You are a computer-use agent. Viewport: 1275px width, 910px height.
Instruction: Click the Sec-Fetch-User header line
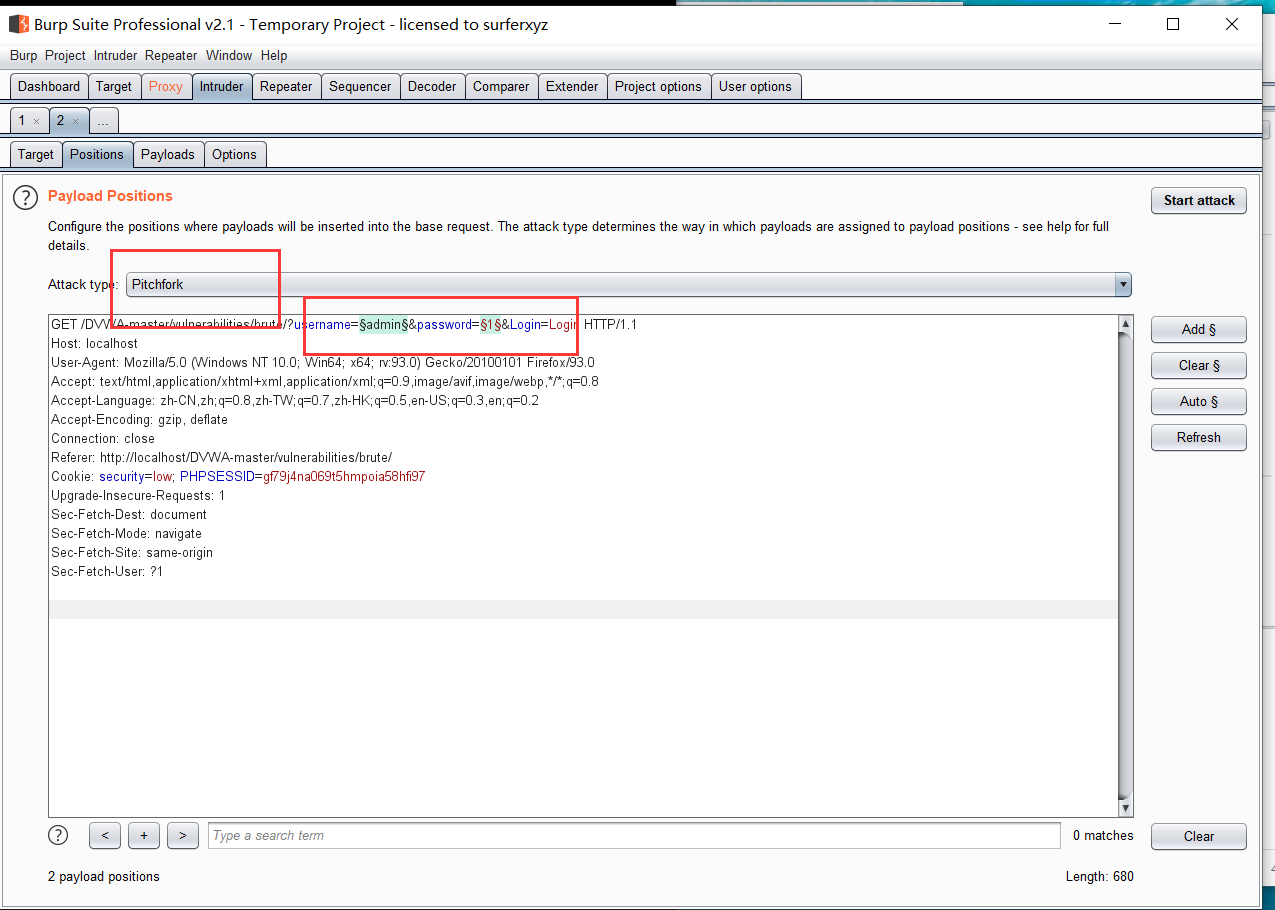click(107, 572)
